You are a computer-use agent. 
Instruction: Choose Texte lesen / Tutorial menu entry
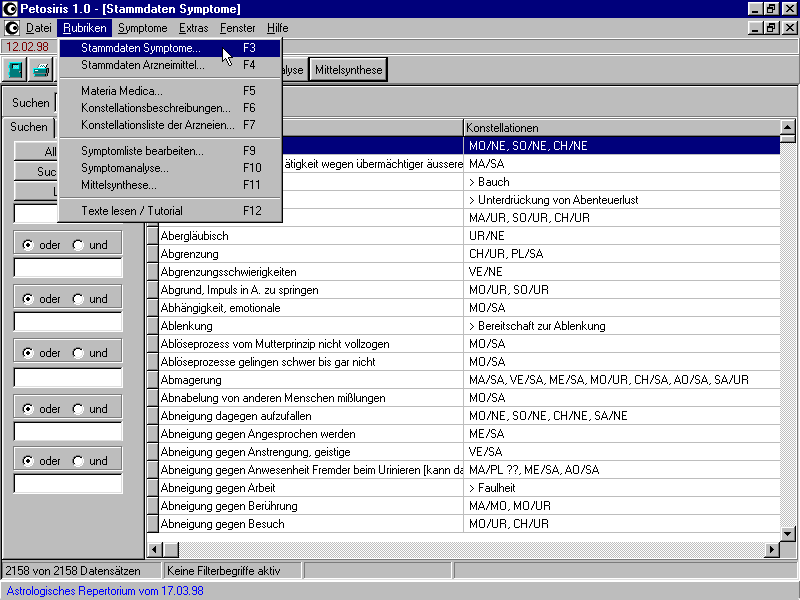pyautogui.click(x=170, y=211)
